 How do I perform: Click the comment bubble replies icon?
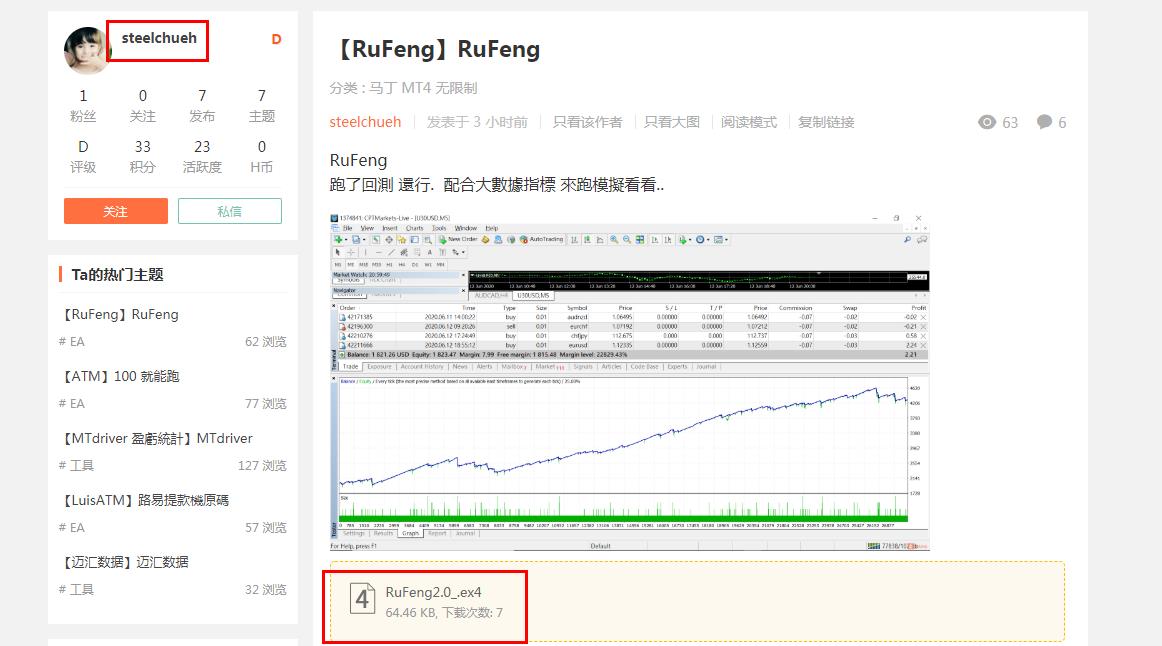click(1044, 122)
